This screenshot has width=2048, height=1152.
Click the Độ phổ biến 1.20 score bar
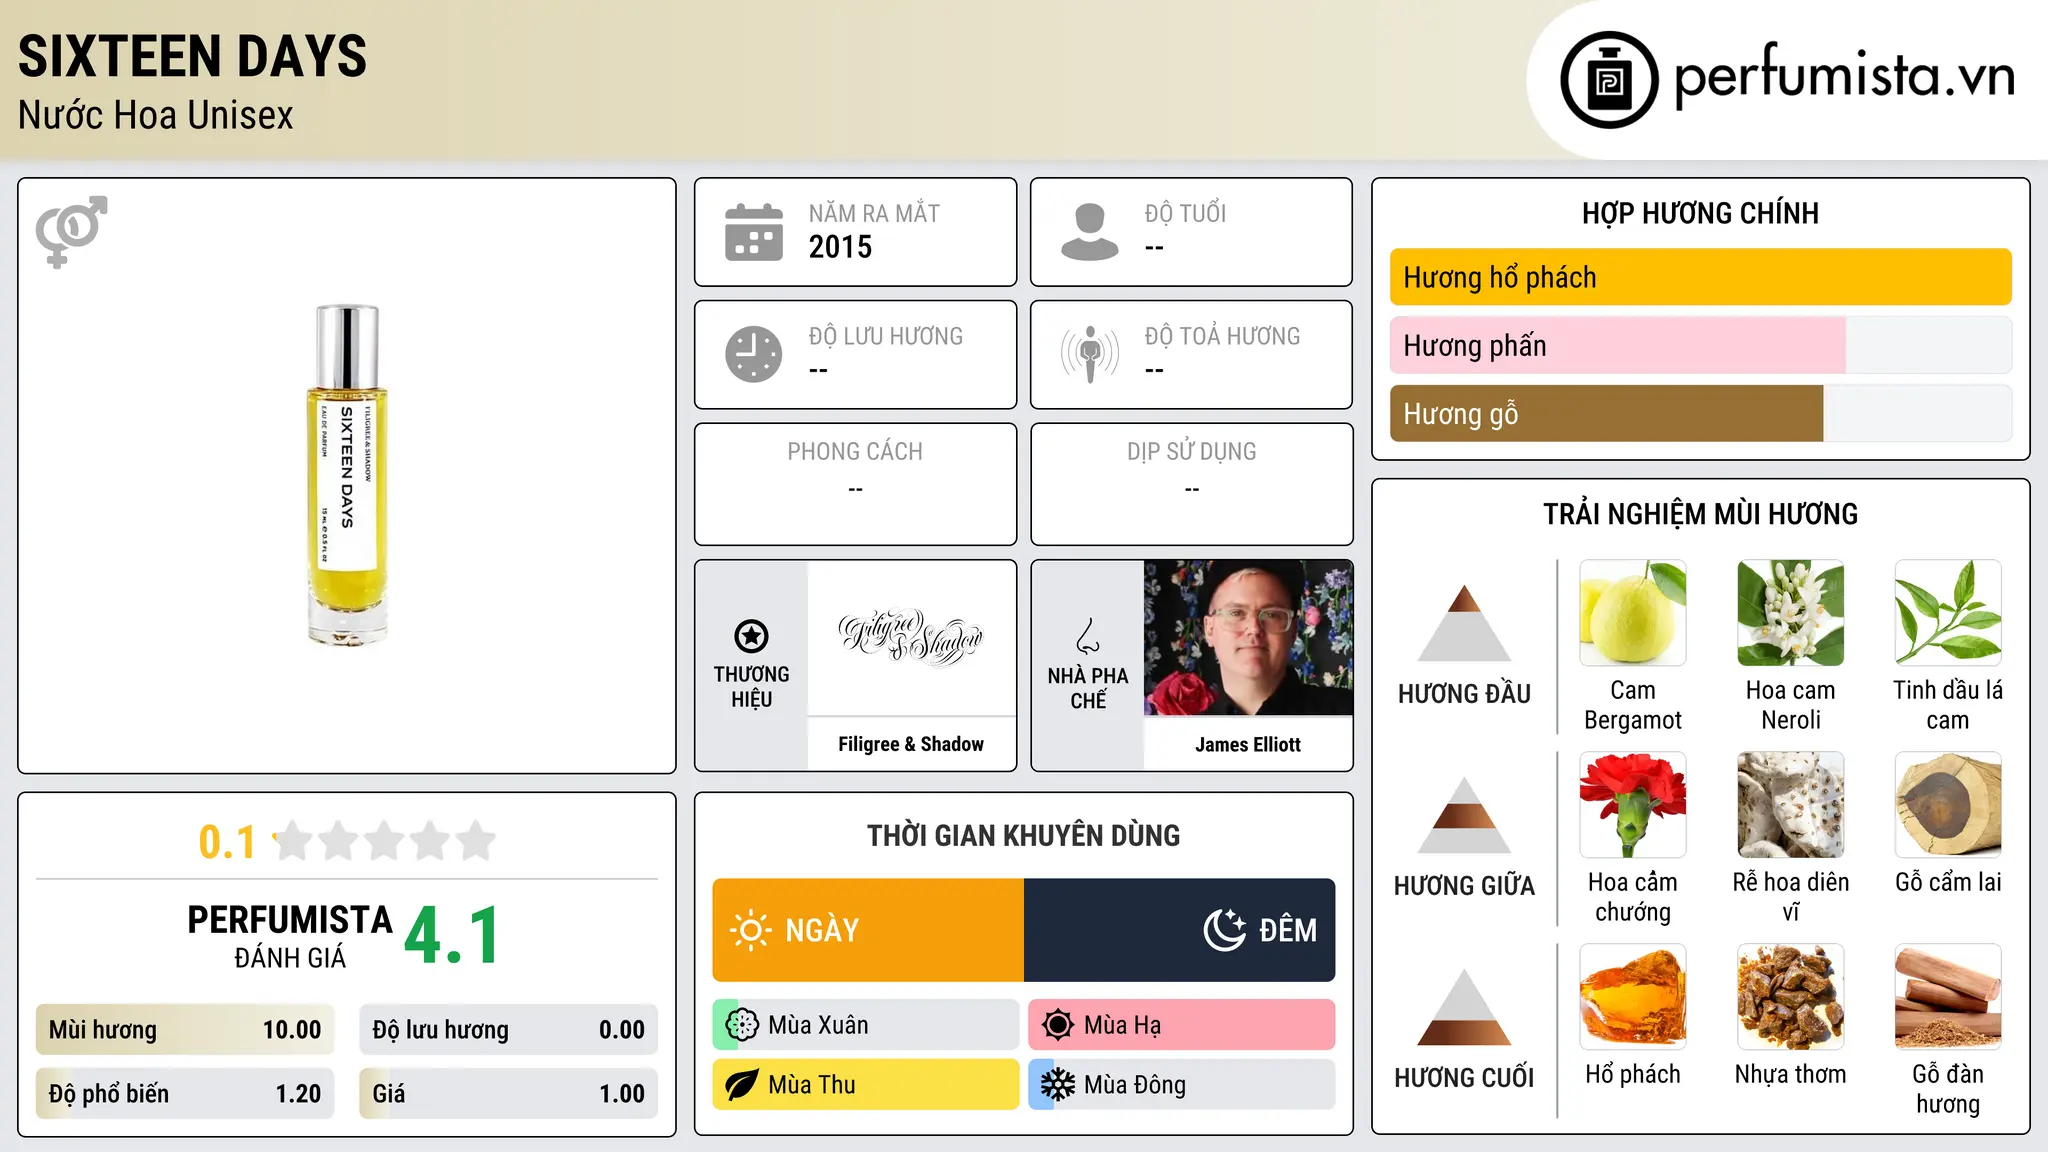click(x=185, y=1094)
